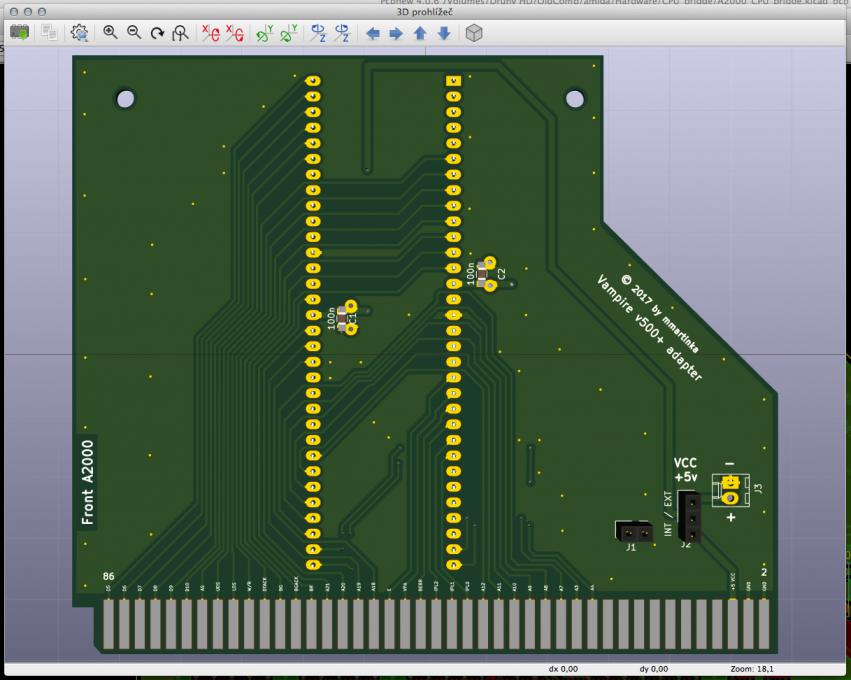The image size is (851, 680).
Task: Zoom out of the 3D view
Action: [x=133, y=33]
